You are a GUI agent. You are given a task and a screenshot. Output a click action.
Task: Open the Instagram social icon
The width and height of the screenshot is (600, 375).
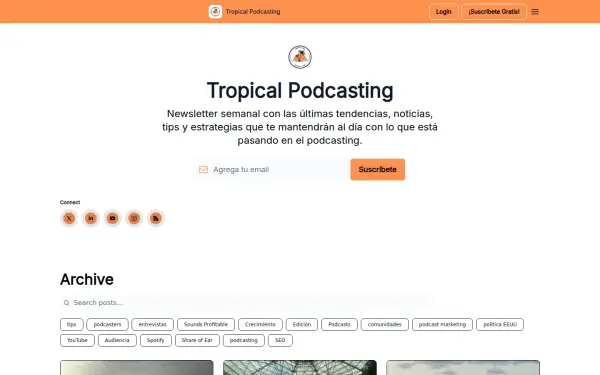click(134, 218)
